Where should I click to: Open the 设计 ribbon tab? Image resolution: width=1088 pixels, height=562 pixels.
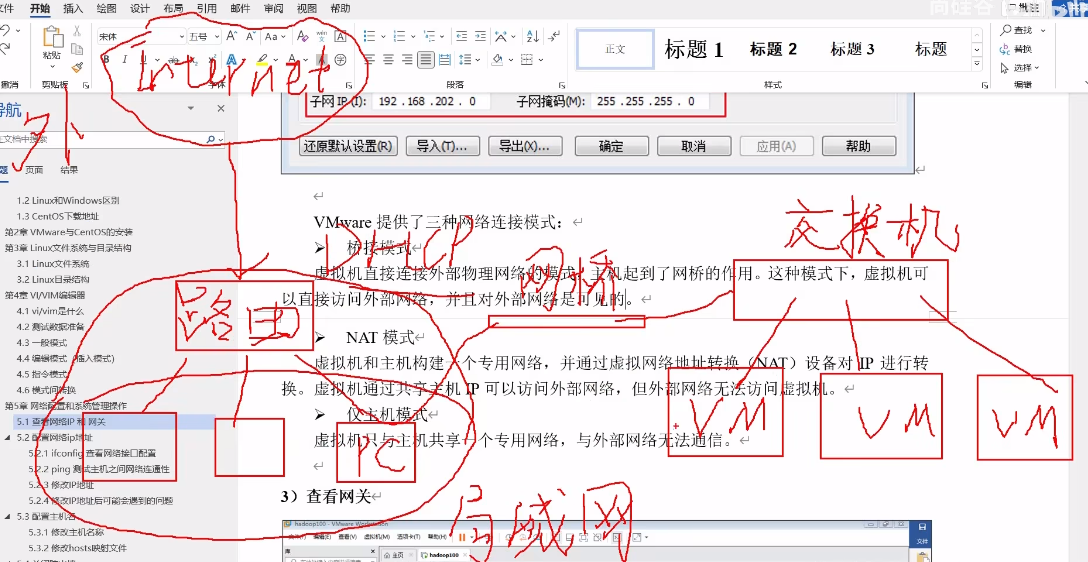(x=140, y=9)
